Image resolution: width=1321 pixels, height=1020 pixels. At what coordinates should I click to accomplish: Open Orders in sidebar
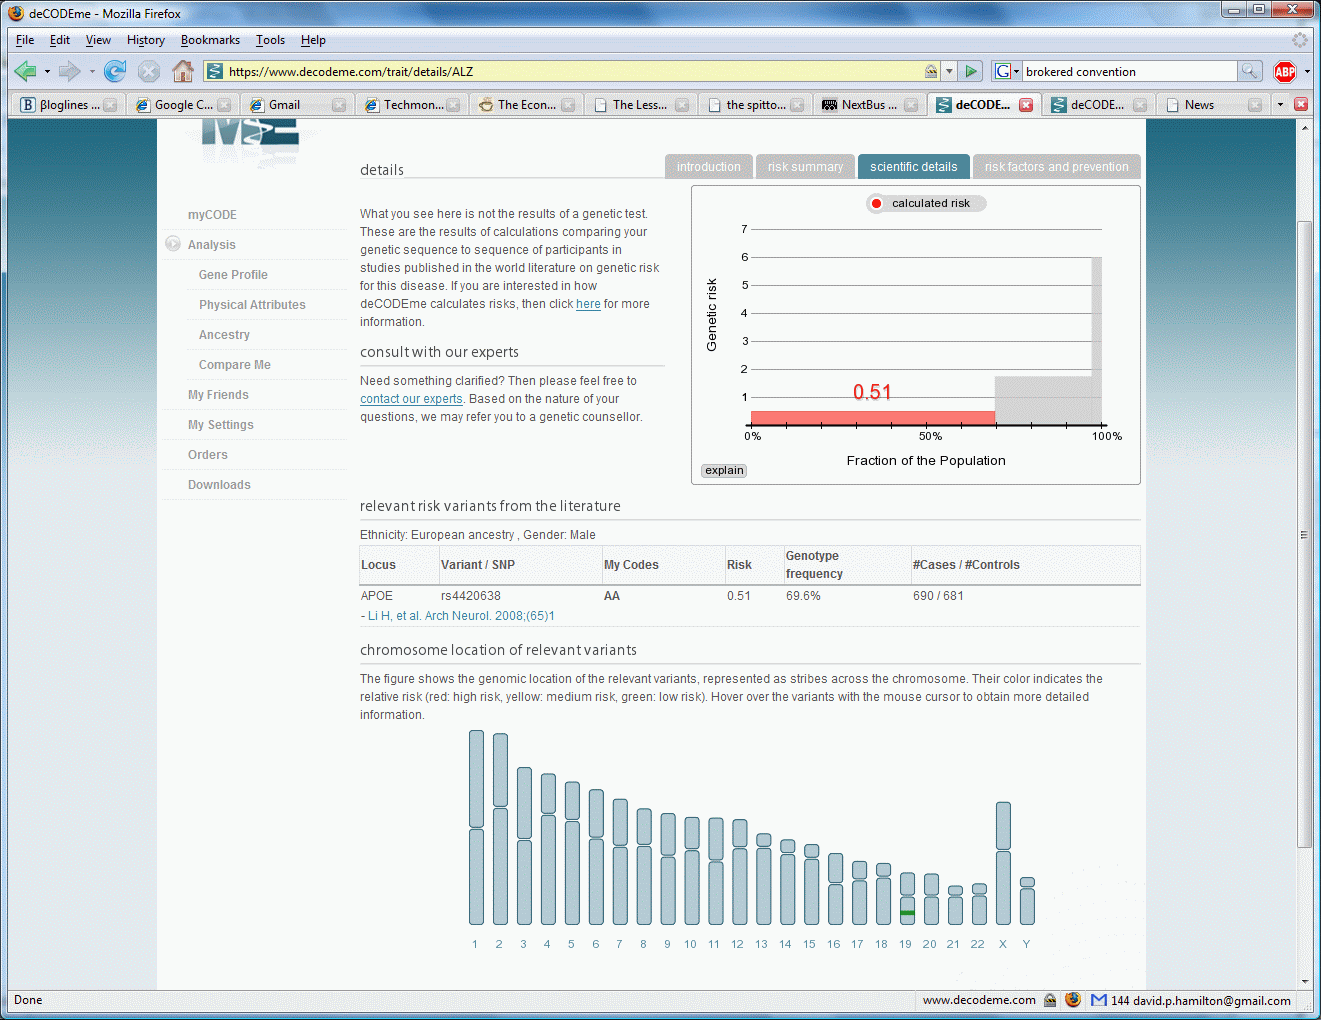[208, 455]
